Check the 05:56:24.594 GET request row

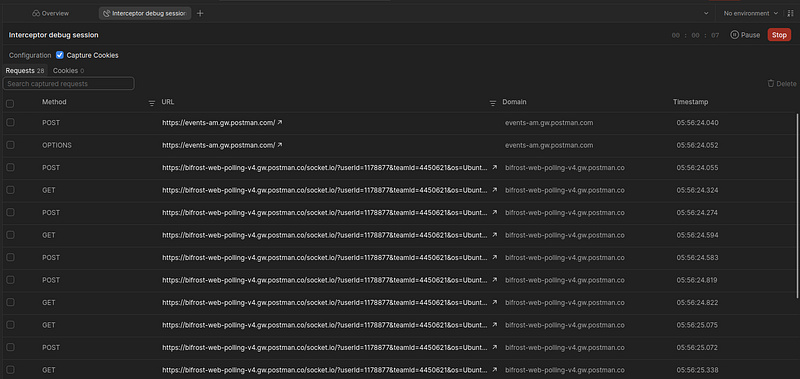(10, 235)
